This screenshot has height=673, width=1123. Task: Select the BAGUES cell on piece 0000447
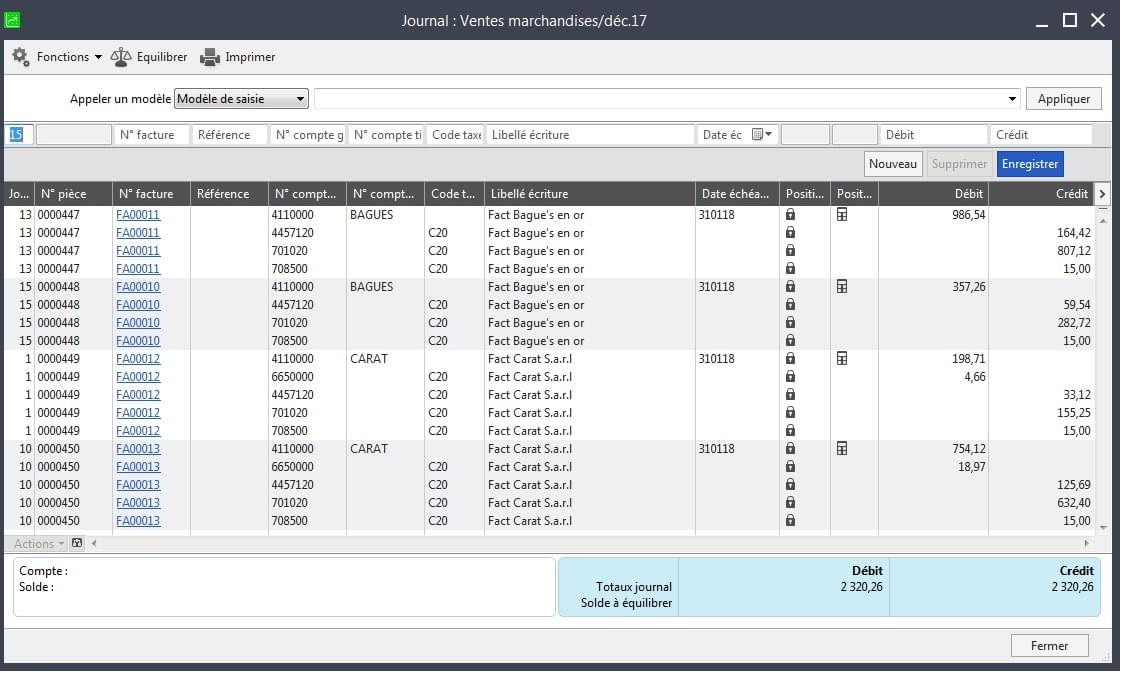385,215
